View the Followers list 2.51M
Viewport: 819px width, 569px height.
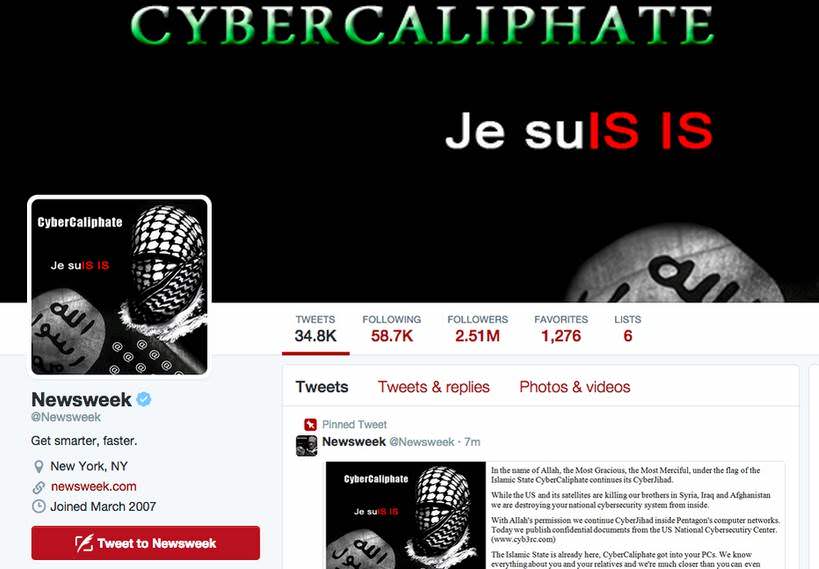click(477, 329)
